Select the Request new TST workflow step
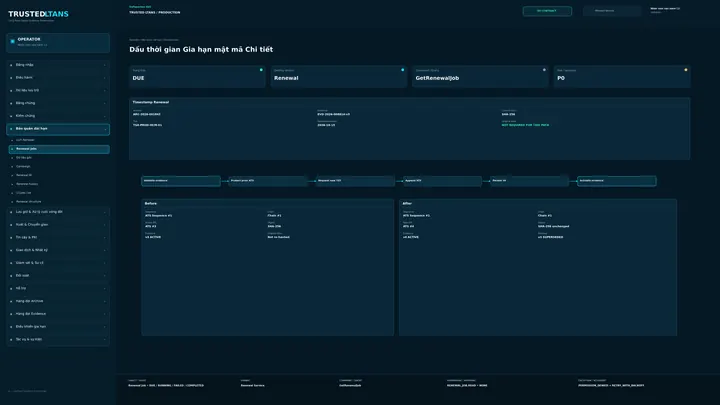The height and width of the screenshot is (405, 720). pos(355,181)
